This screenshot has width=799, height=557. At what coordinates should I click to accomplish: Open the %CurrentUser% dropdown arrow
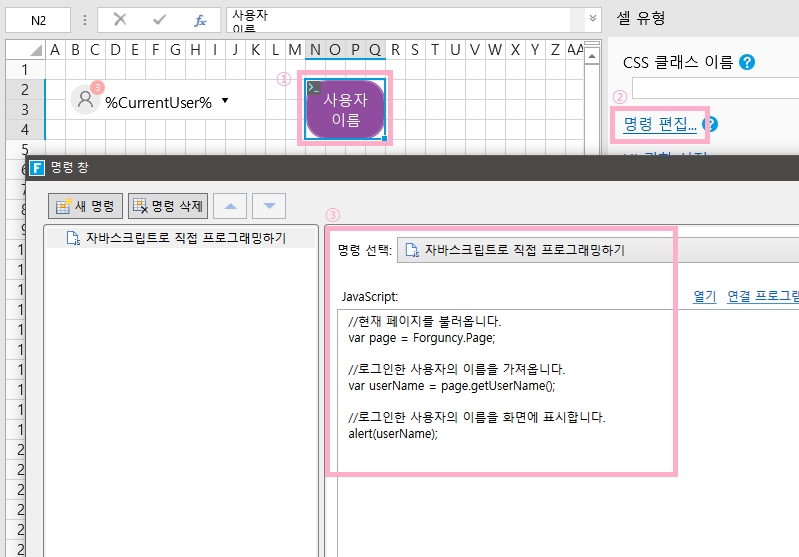tap(225, 101)
